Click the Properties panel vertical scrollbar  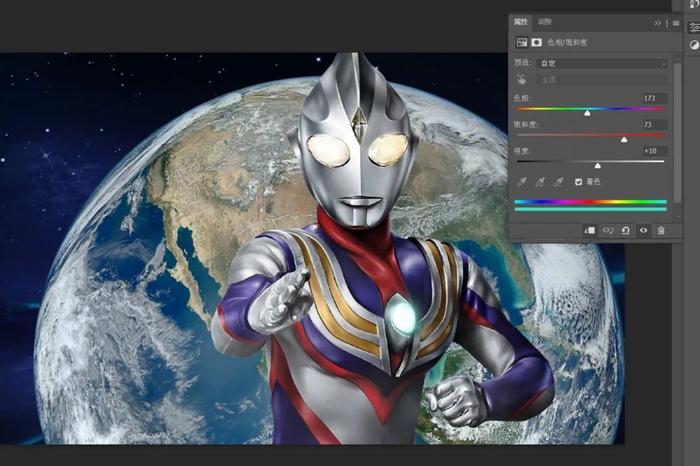click(x=678, y=134)
